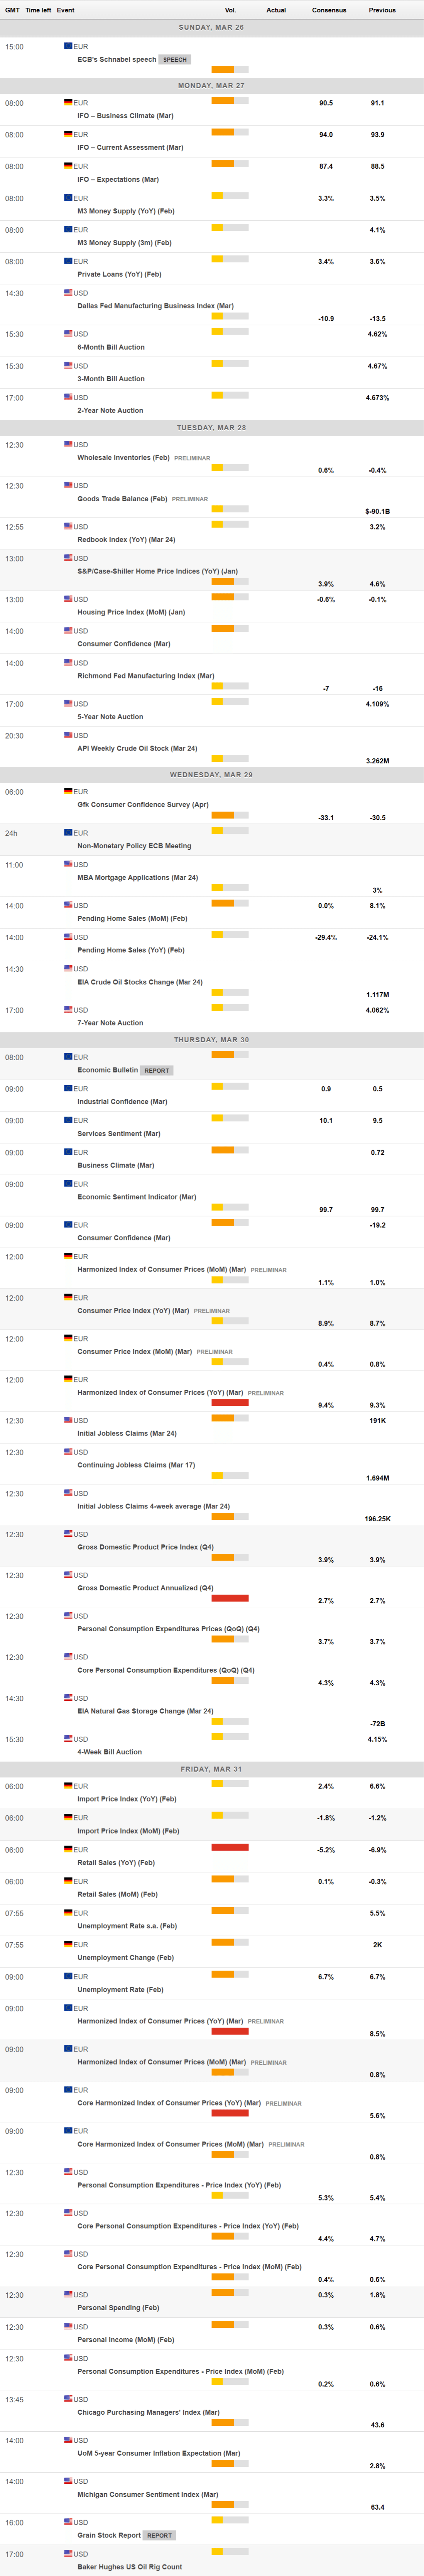This screenshot has height=2576, width=424.
Task: Click the REPORT badge beside Economic Bulletin
Action: point(157,1070)
